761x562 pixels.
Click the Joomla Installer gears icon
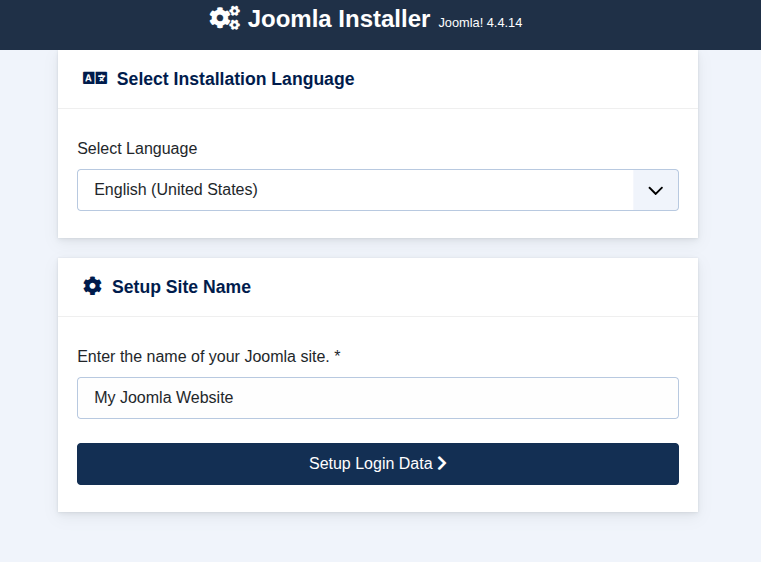point(225,18)
